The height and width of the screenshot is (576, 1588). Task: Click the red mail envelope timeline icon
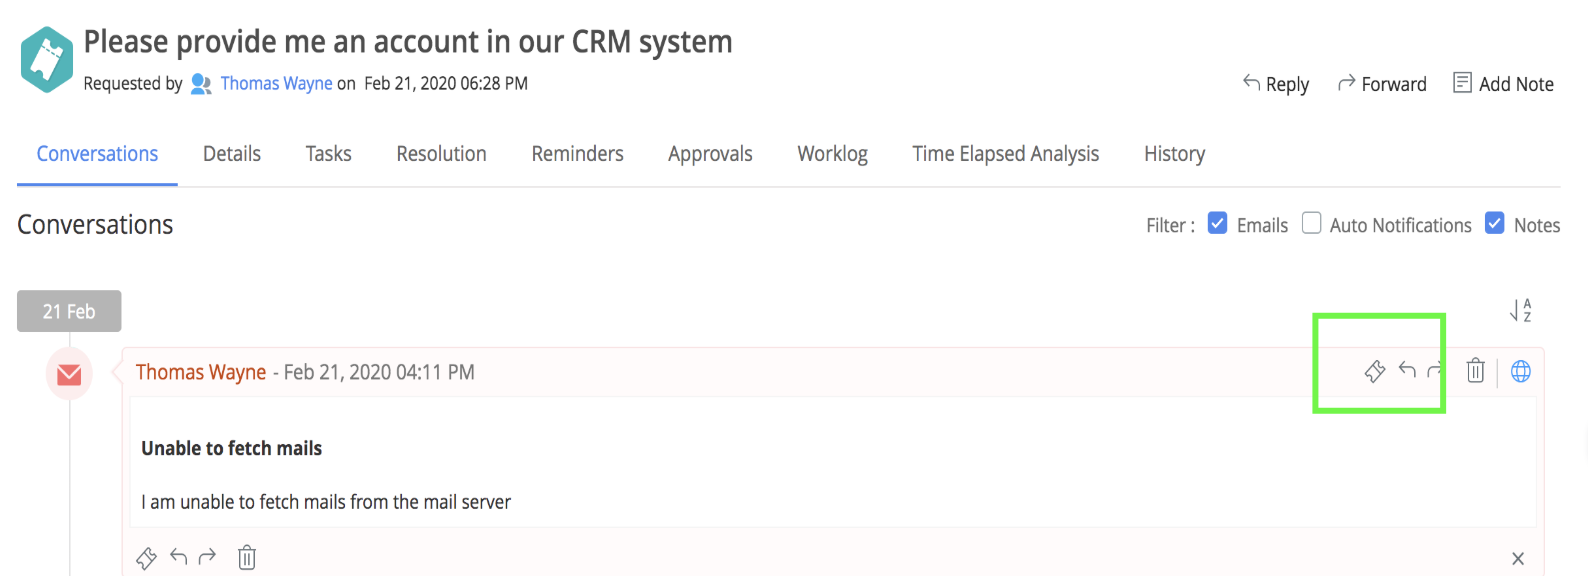[69, 374]
